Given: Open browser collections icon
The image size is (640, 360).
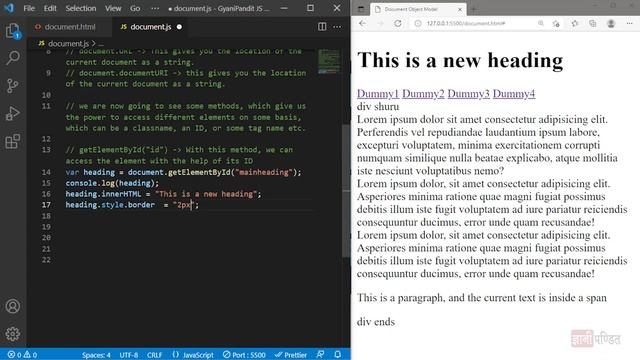Looking at the screenshot, I should (593, 23).
